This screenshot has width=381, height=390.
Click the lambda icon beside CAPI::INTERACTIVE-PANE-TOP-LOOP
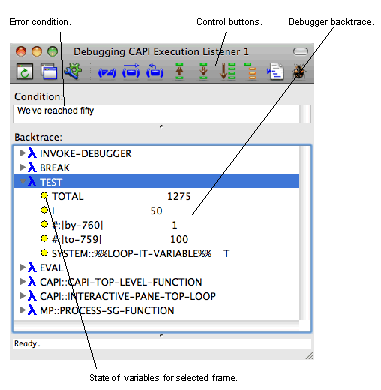pos(32,296)
